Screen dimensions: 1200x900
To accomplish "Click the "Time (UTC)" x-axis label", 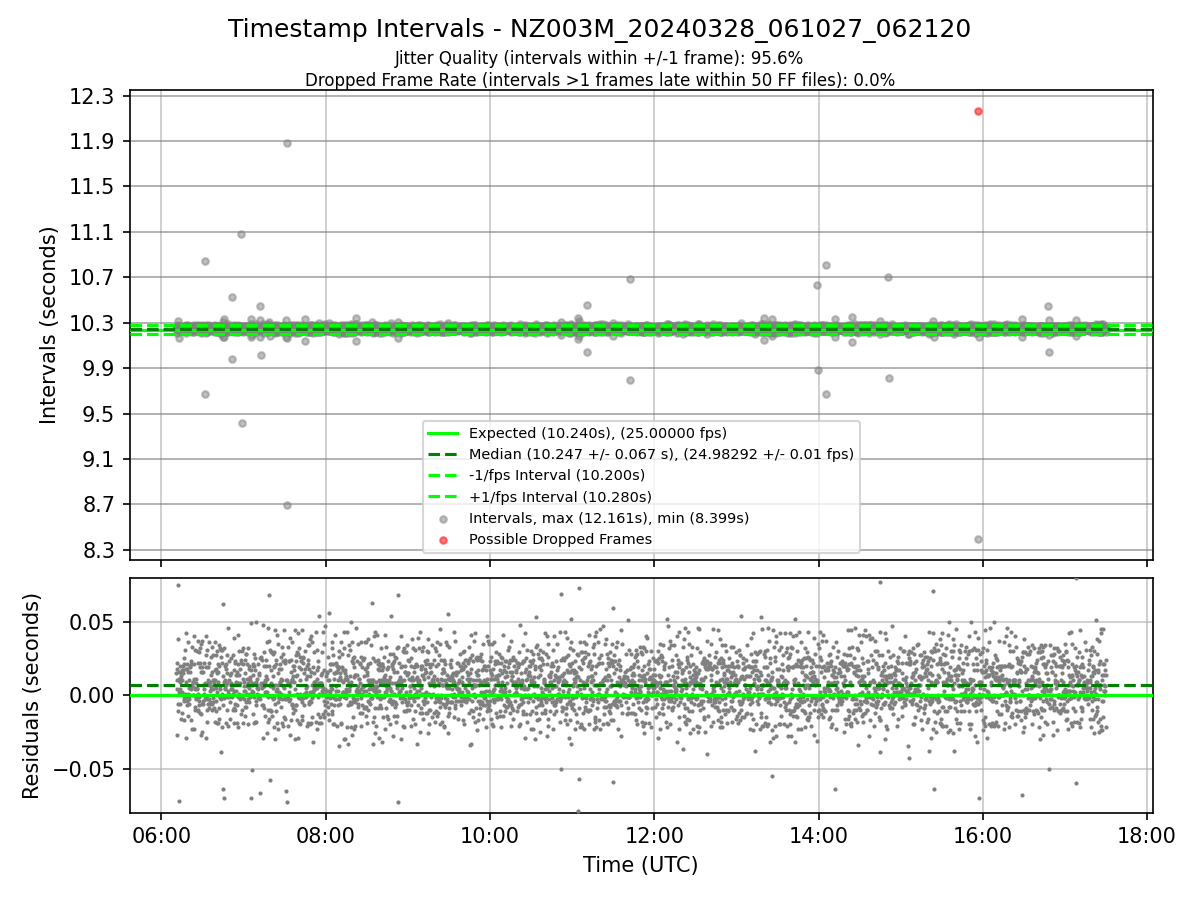I will (641, 864).
